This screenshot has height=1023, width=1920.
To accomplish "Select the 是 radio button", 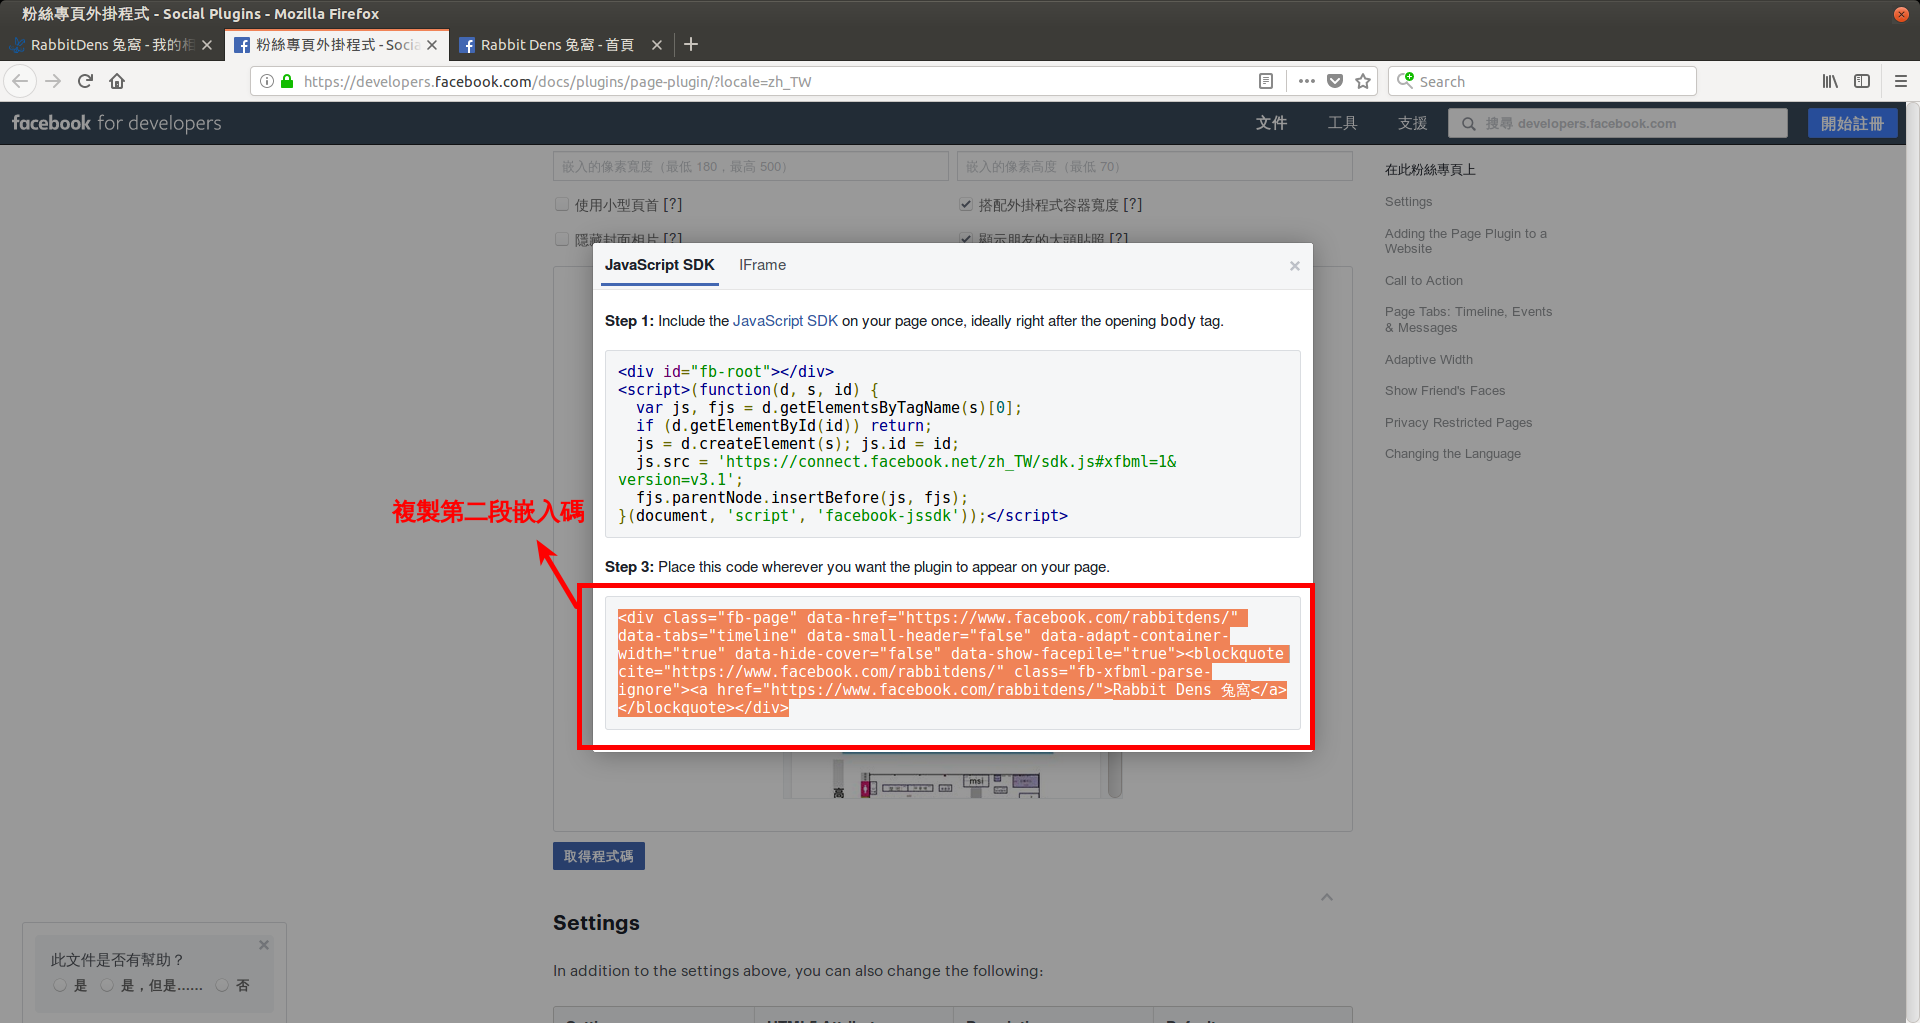I will point(60,985).
